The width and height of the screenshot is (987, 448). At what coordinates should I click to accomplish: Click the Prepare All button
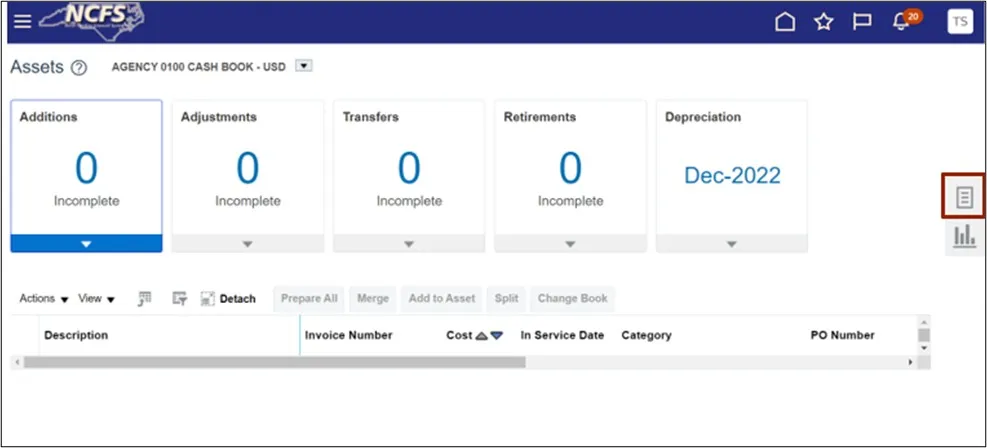click(x=309, y=299)
